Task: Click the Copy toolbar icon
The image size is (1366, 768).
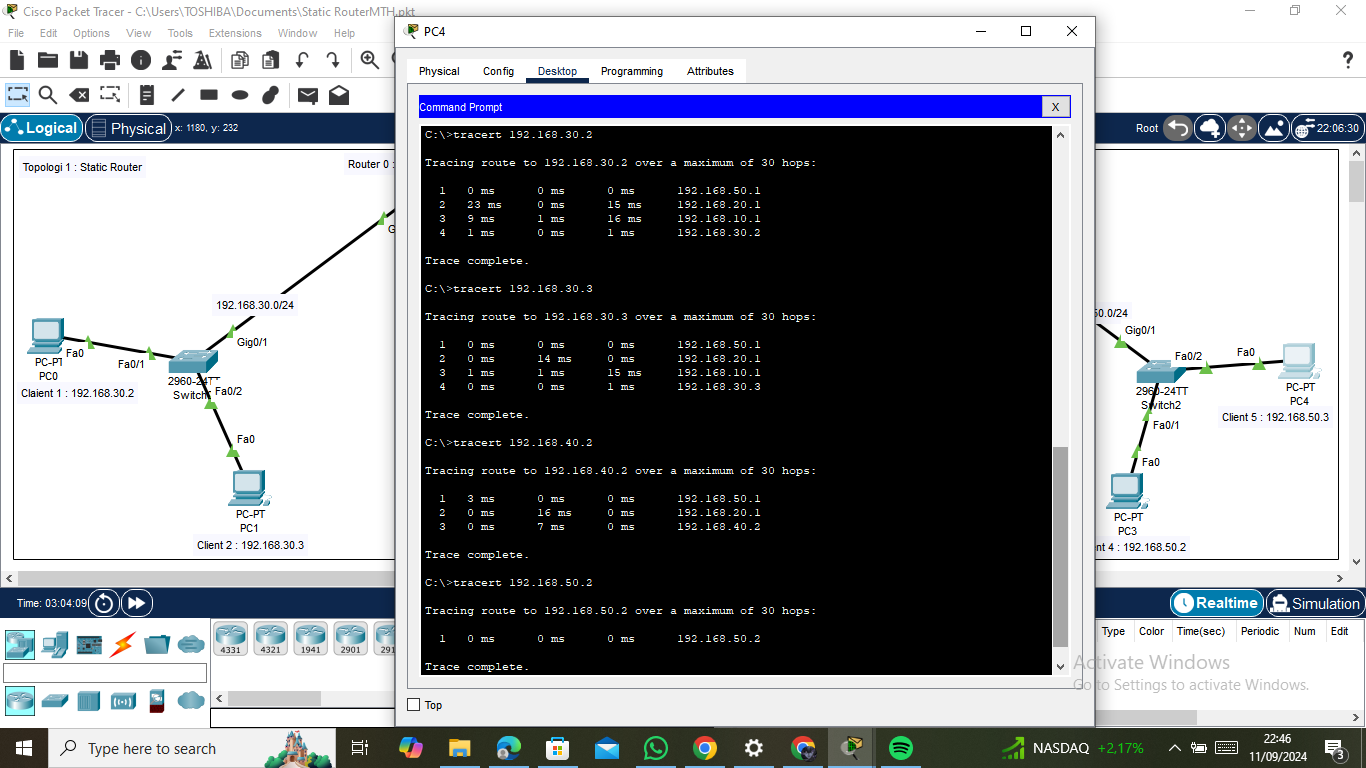Action: (240, 60)
